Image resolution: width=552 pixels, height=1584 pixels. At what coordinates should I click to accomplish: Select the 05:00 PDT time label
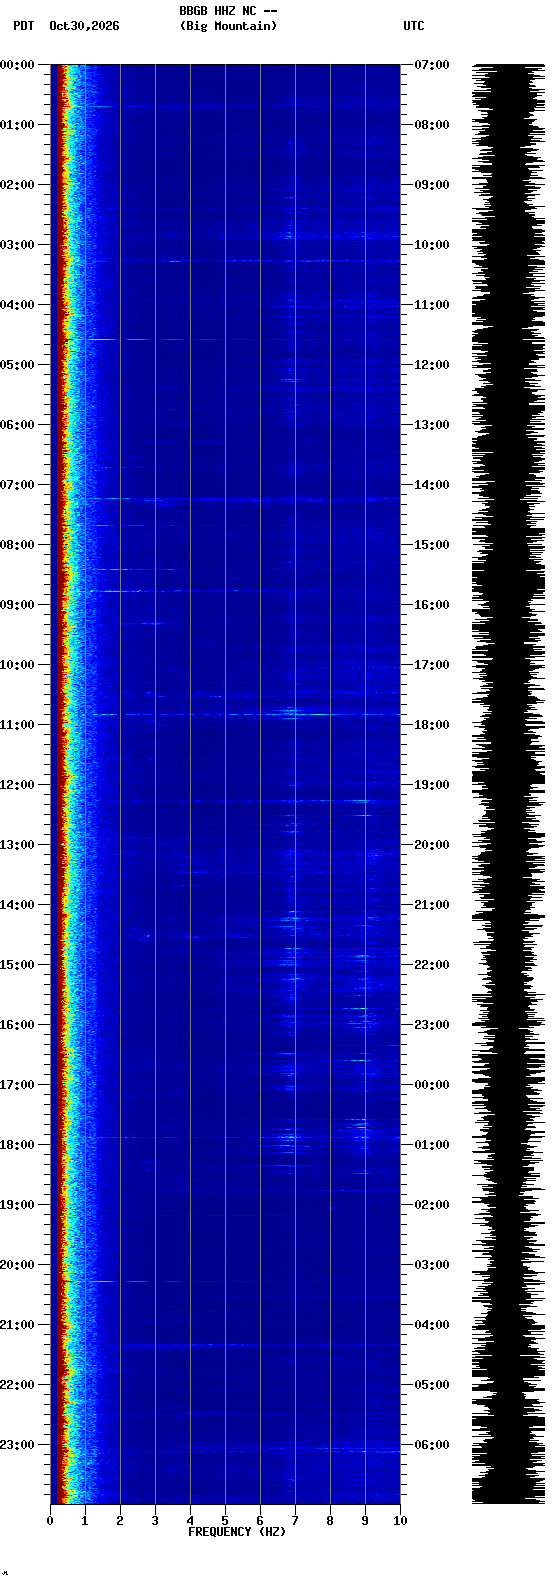pos(18,365)
